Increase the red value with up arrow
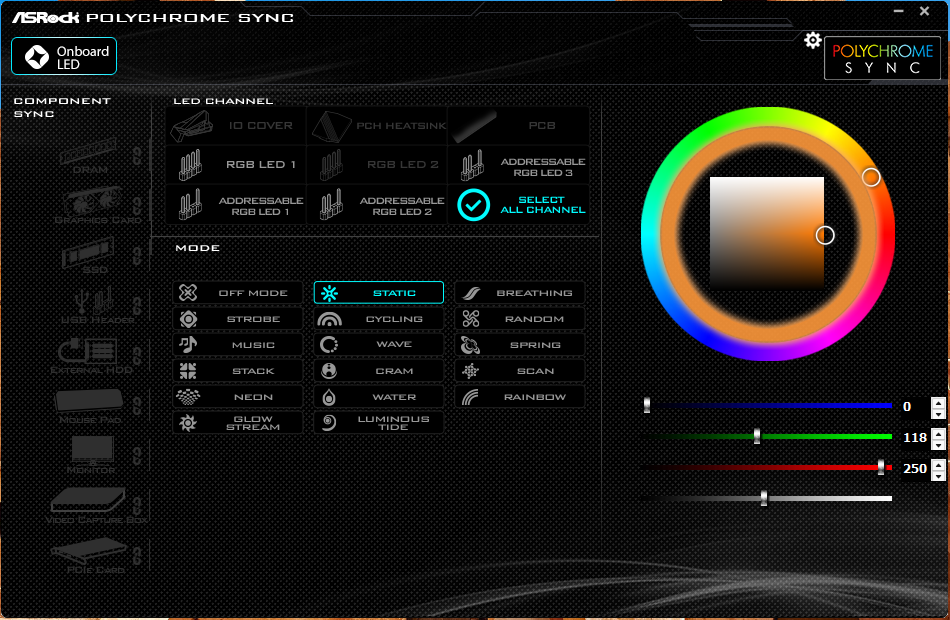 (x=938, y=464)
